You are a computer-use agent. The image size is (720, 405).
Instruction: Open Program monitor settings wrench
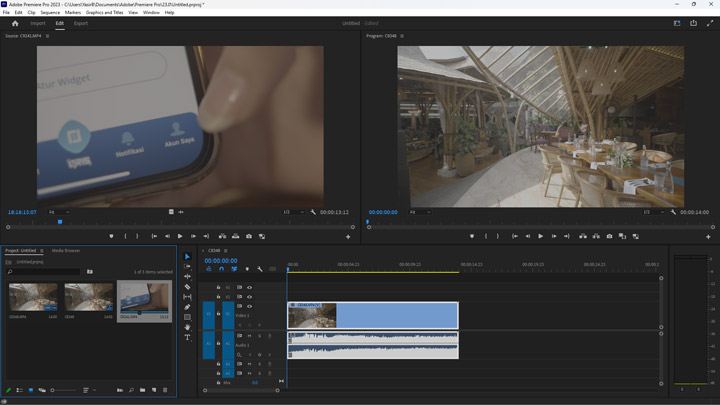[673, 212]
